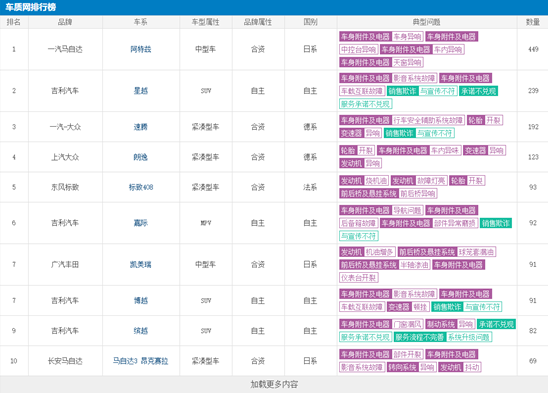The width and height of the screenshot is (548, 393).
Task: Select the 仪表台开裂 tag for 凯美瑞
Action: pos(359,278)
